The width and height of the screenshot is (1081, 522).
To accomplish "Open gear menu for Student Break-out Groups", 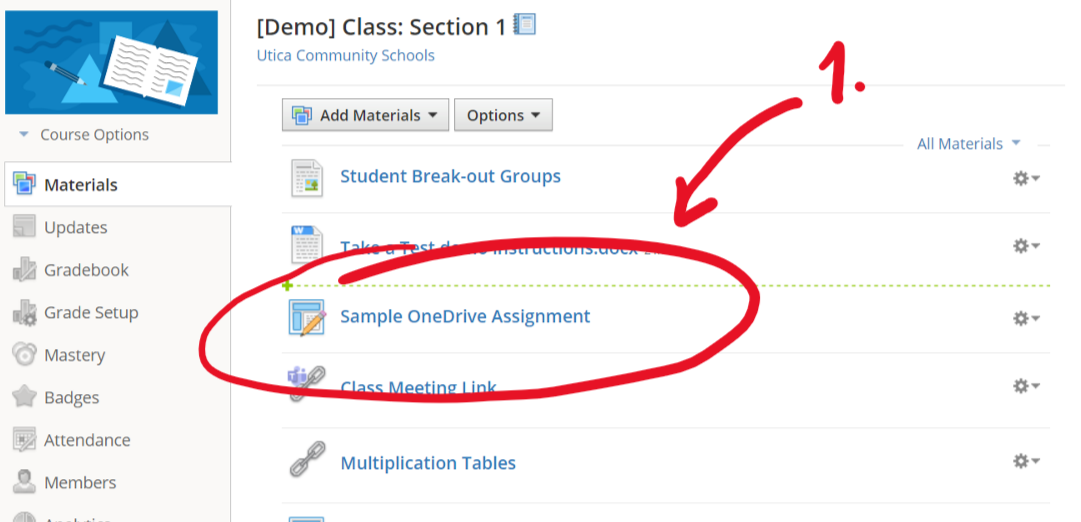I will point(1026,178).
